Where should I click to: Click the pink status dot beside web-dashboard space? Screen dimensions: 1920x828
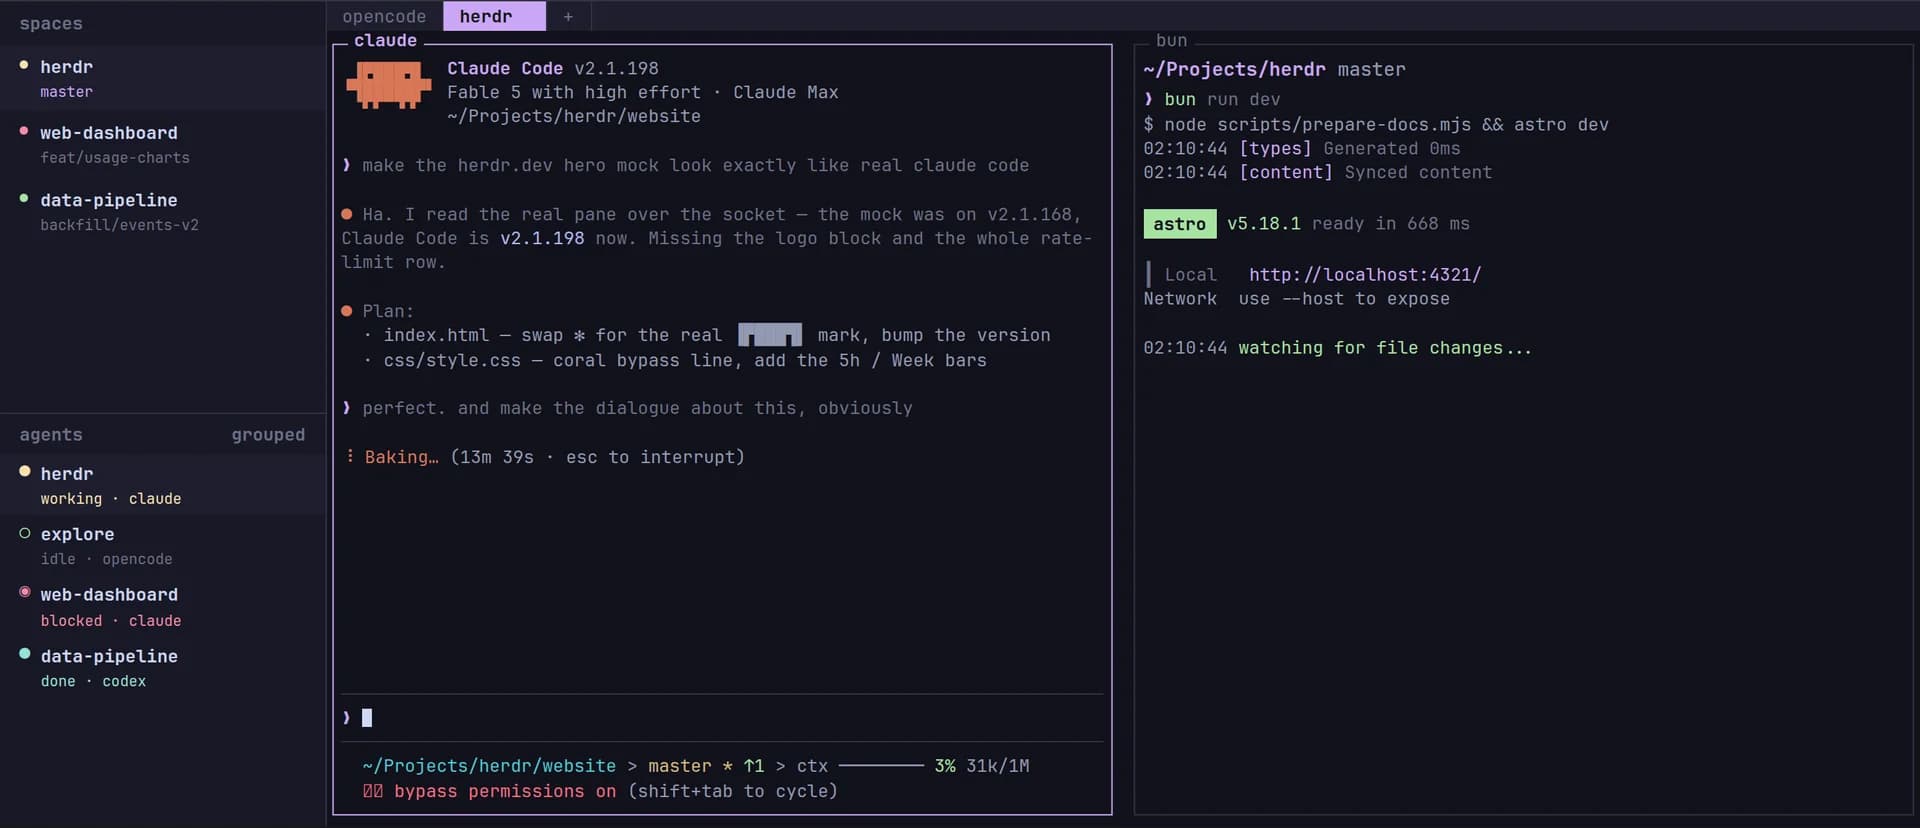[x=24, y=131]
